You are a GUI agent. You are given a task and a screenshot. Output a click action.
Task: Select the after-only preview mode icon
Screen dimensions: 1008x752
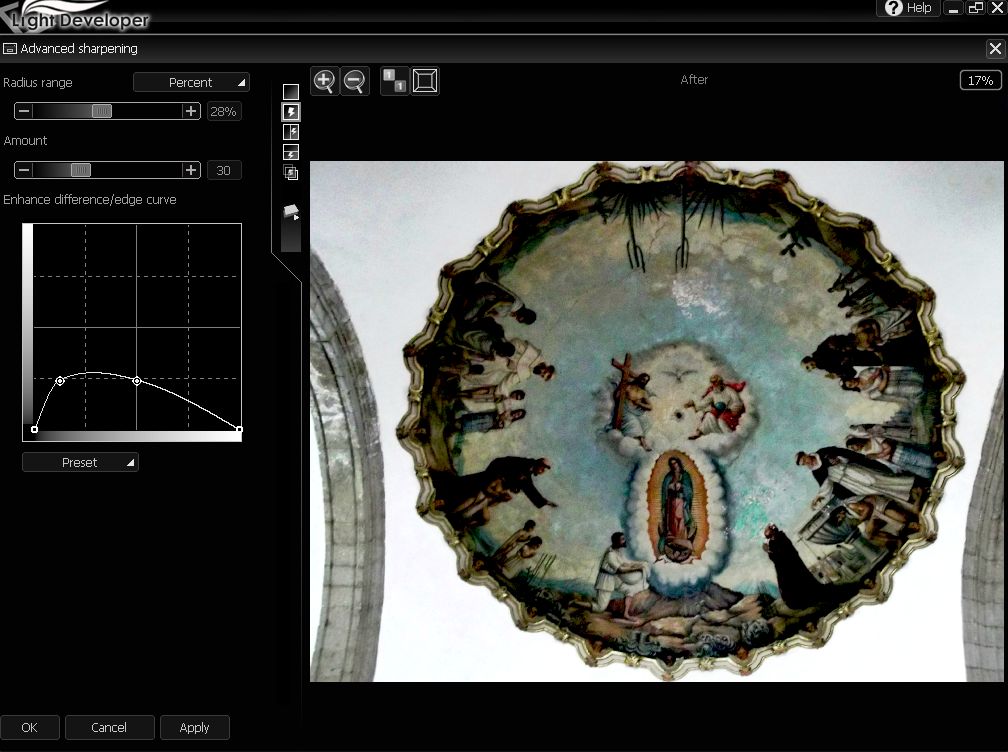tap(291, 112)
